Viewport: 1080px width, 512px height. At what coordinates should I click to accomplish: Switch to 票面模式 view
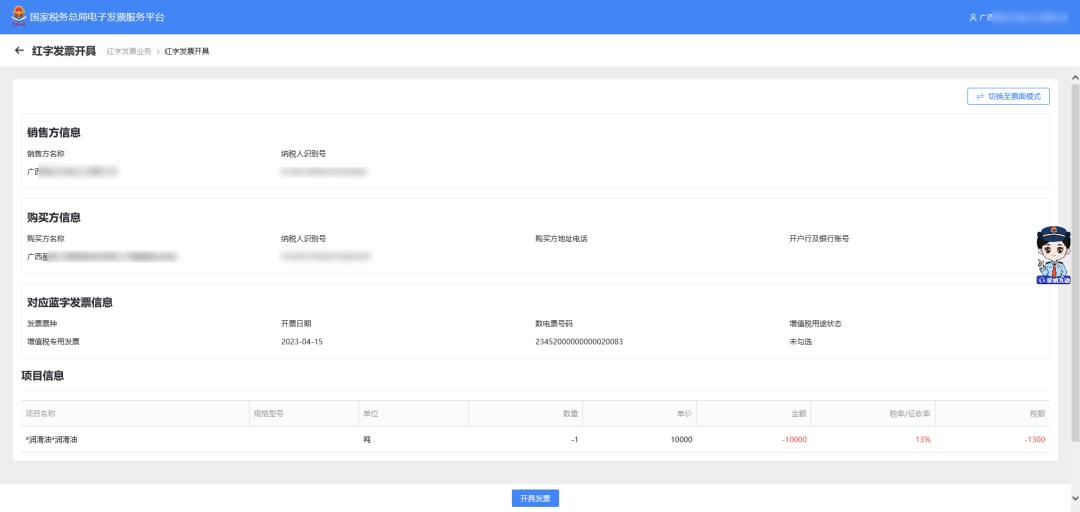click(x=1008, y=97)
